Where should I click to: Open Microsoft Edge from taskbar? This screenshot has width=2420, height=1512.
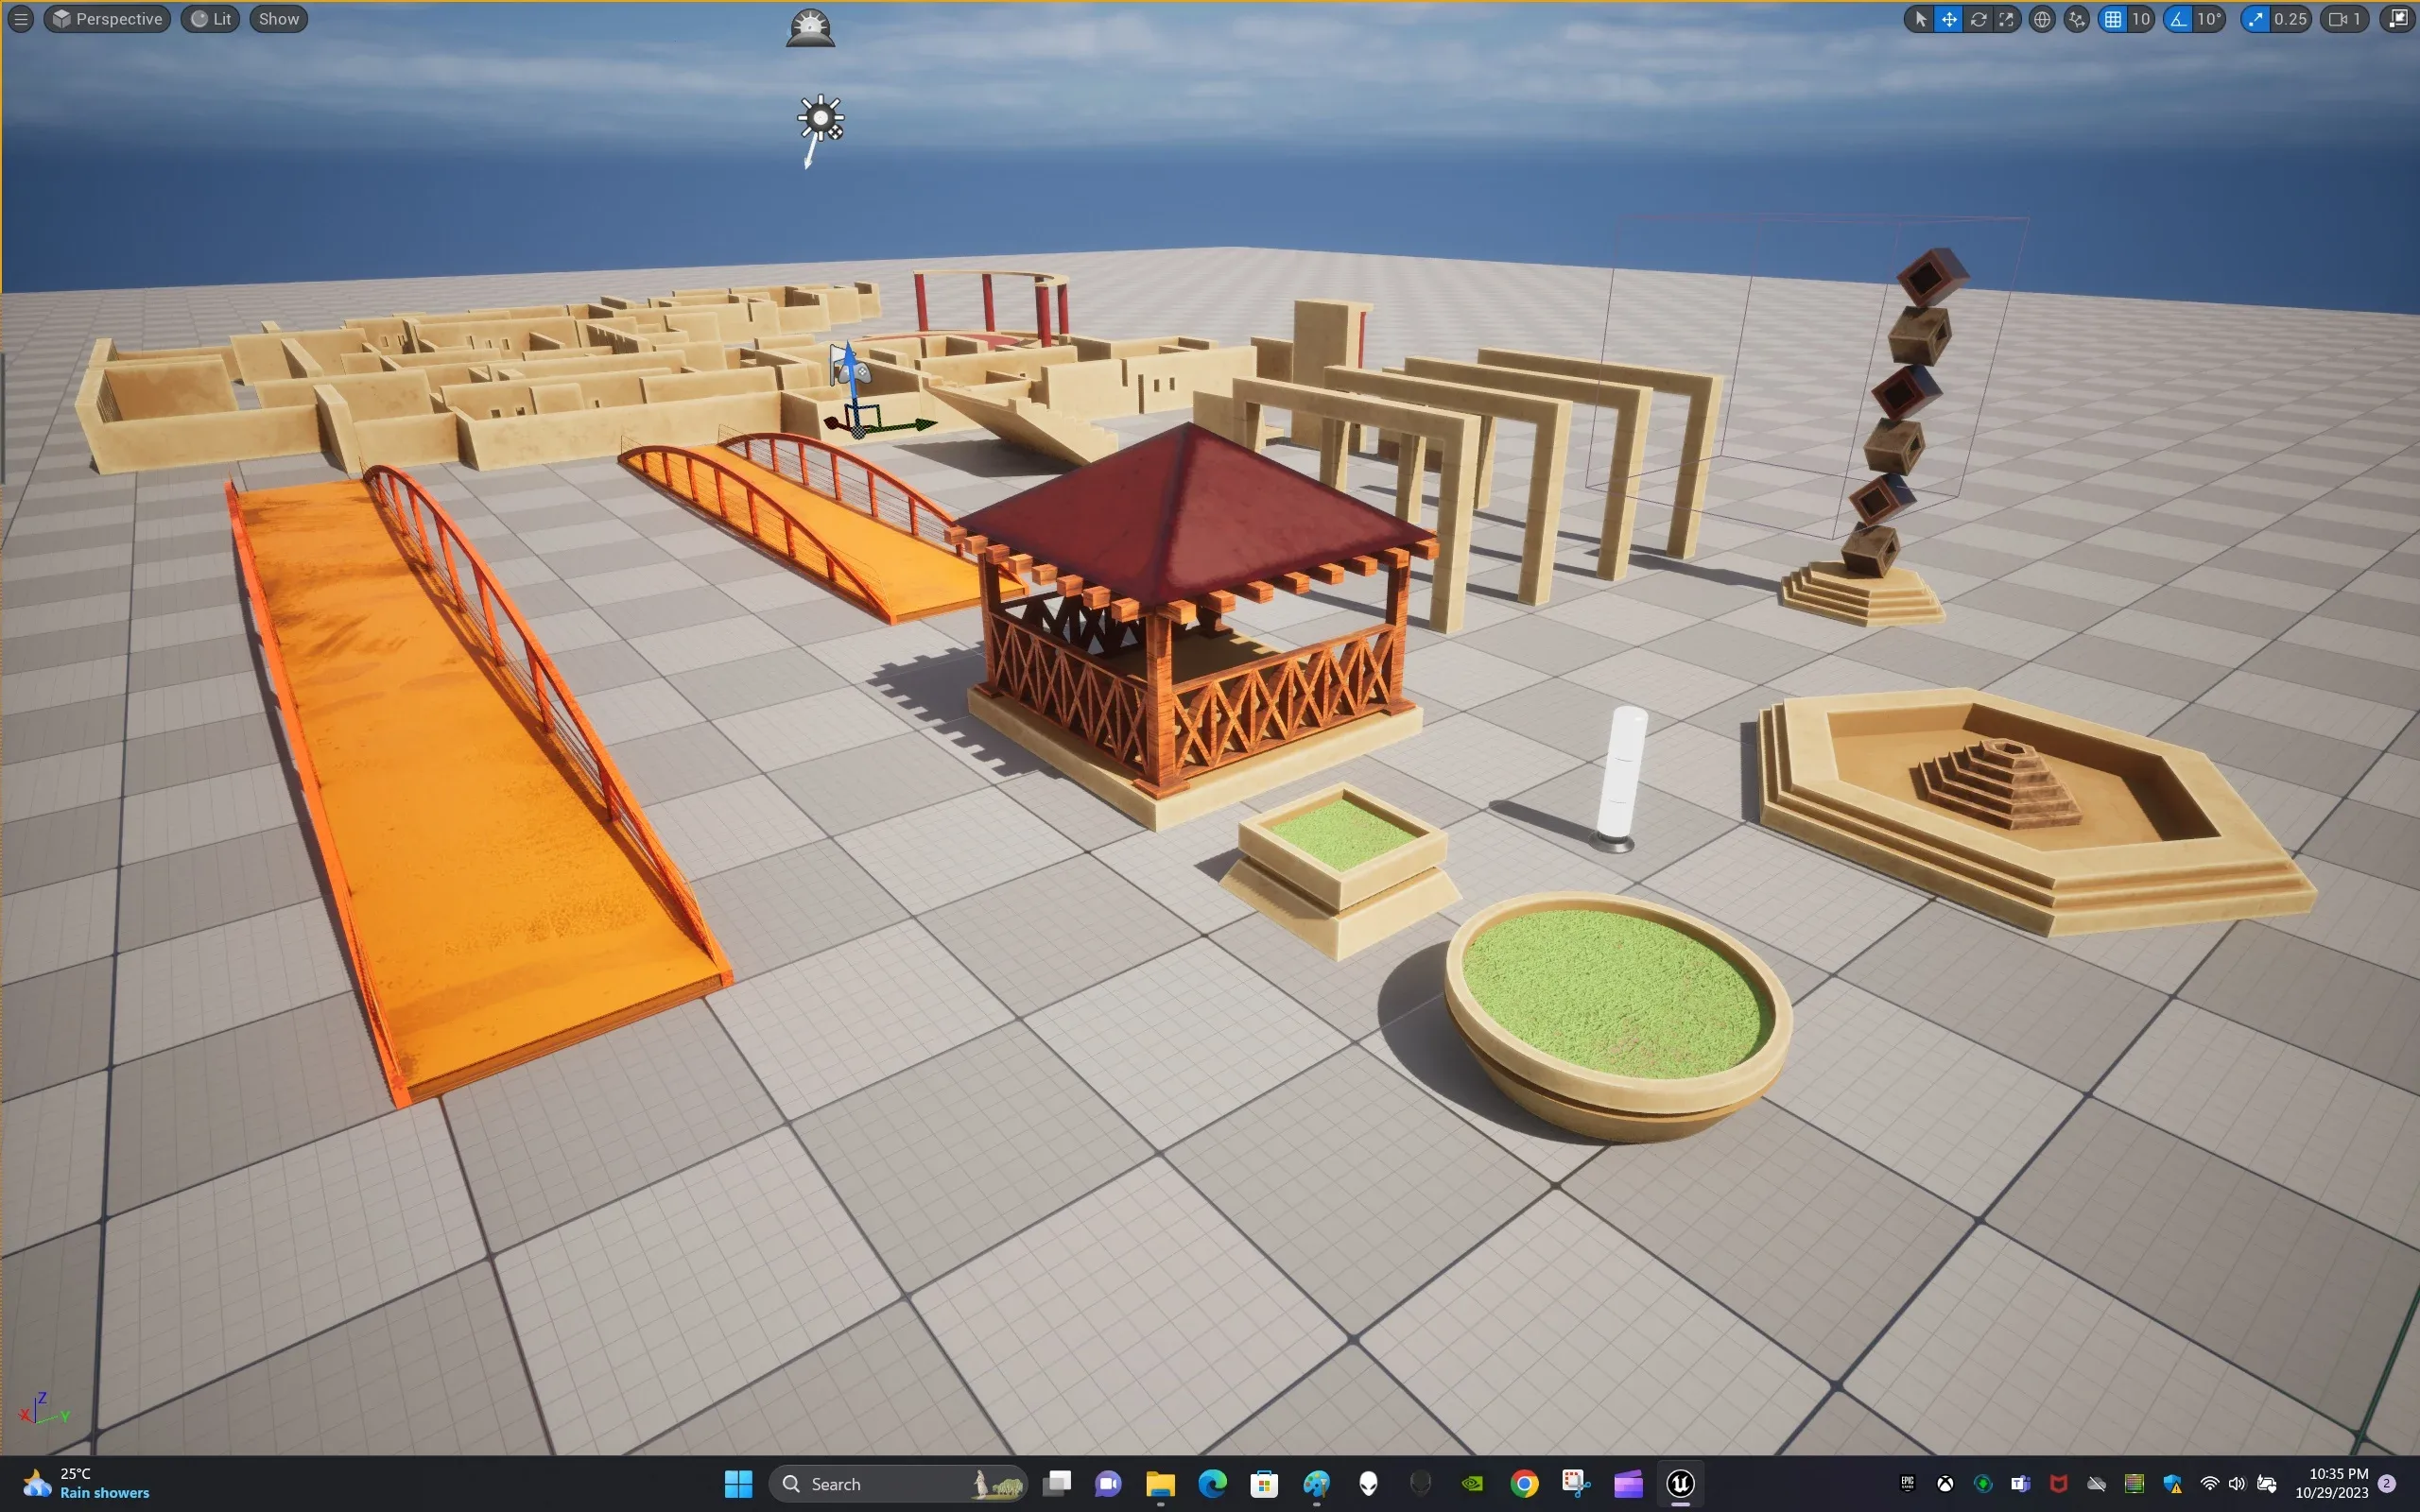coord(1212,1484)
